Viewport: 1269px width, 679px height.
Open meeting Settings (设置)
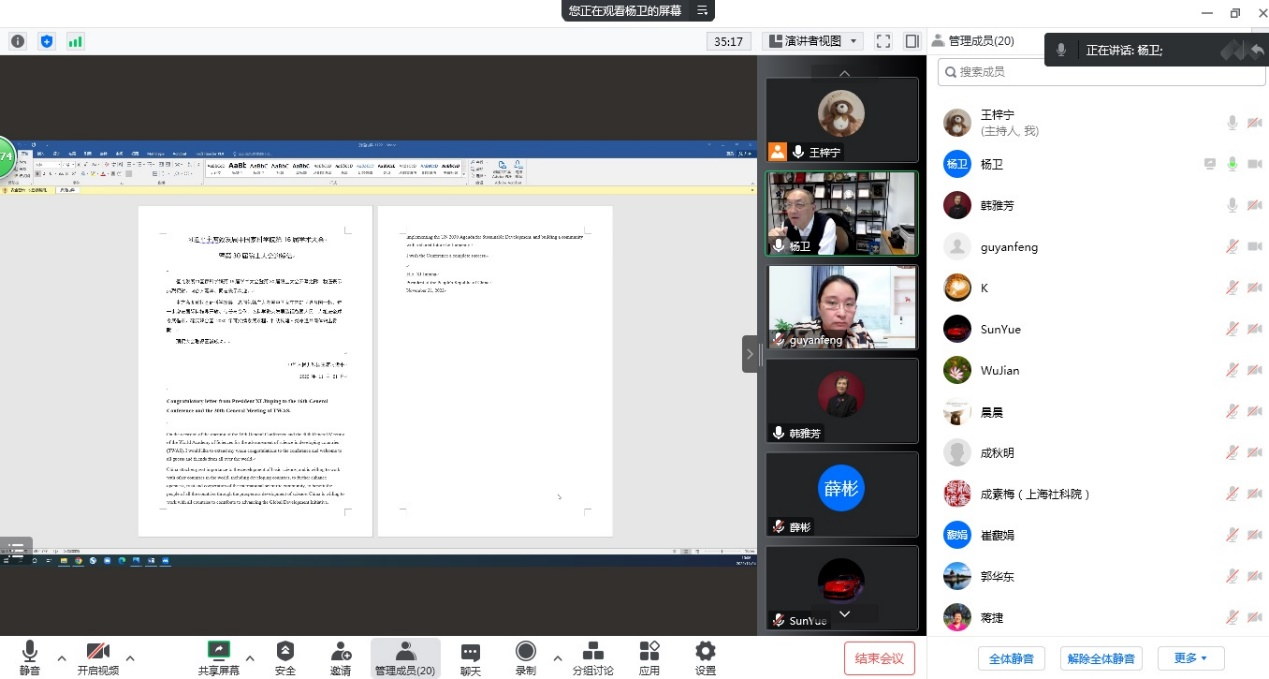pyautogui.click(x=705, y=657)
